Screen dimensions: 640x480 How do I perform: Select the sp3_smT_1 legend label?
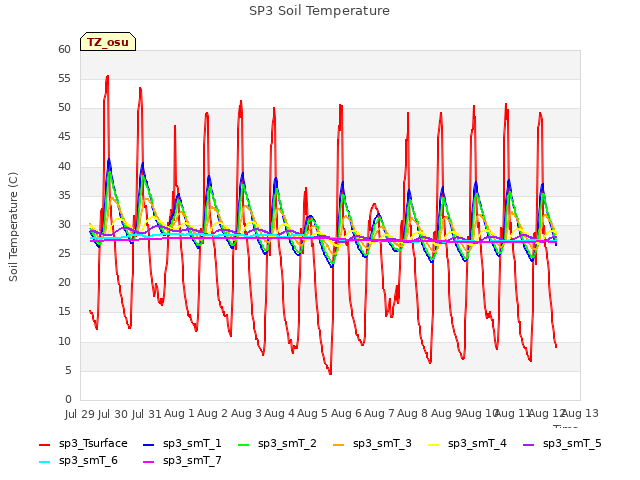(192, 444)
